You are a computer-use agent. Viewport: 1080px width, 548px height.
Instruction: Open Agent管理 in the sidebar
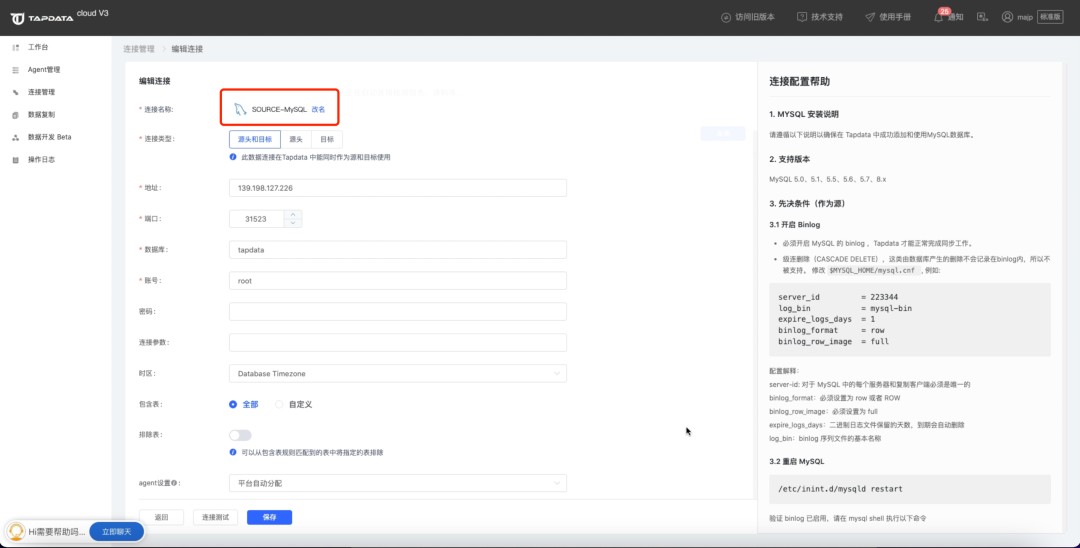click(x=44, y=70)
